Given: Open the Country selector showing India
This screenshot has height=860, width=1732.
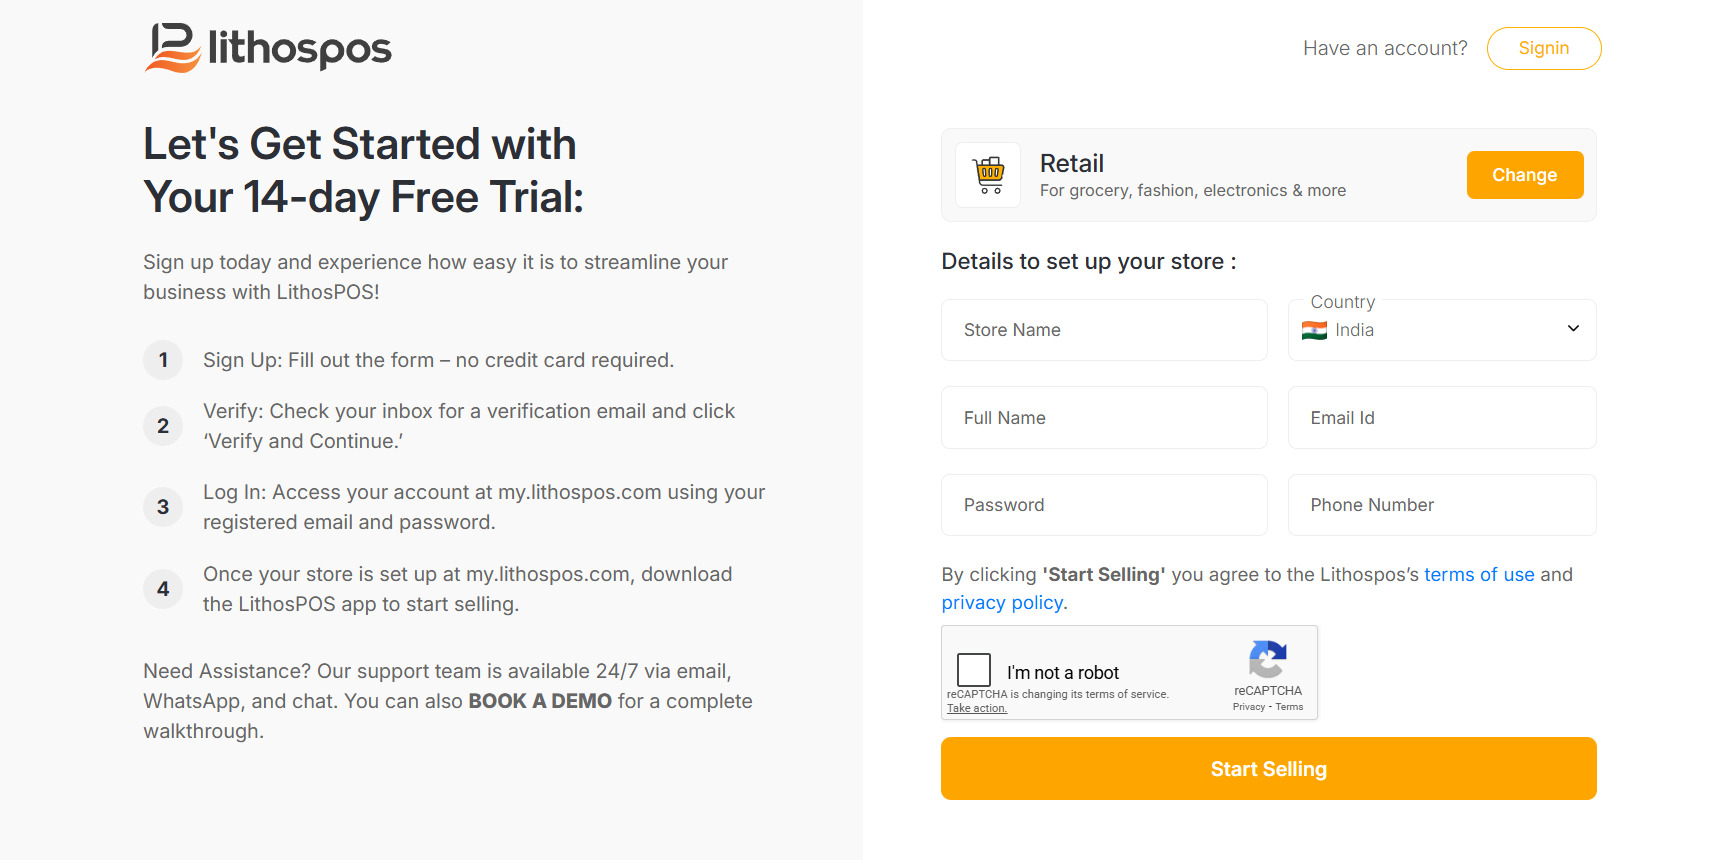Looking at the screenshot, I should (1440, 330).
